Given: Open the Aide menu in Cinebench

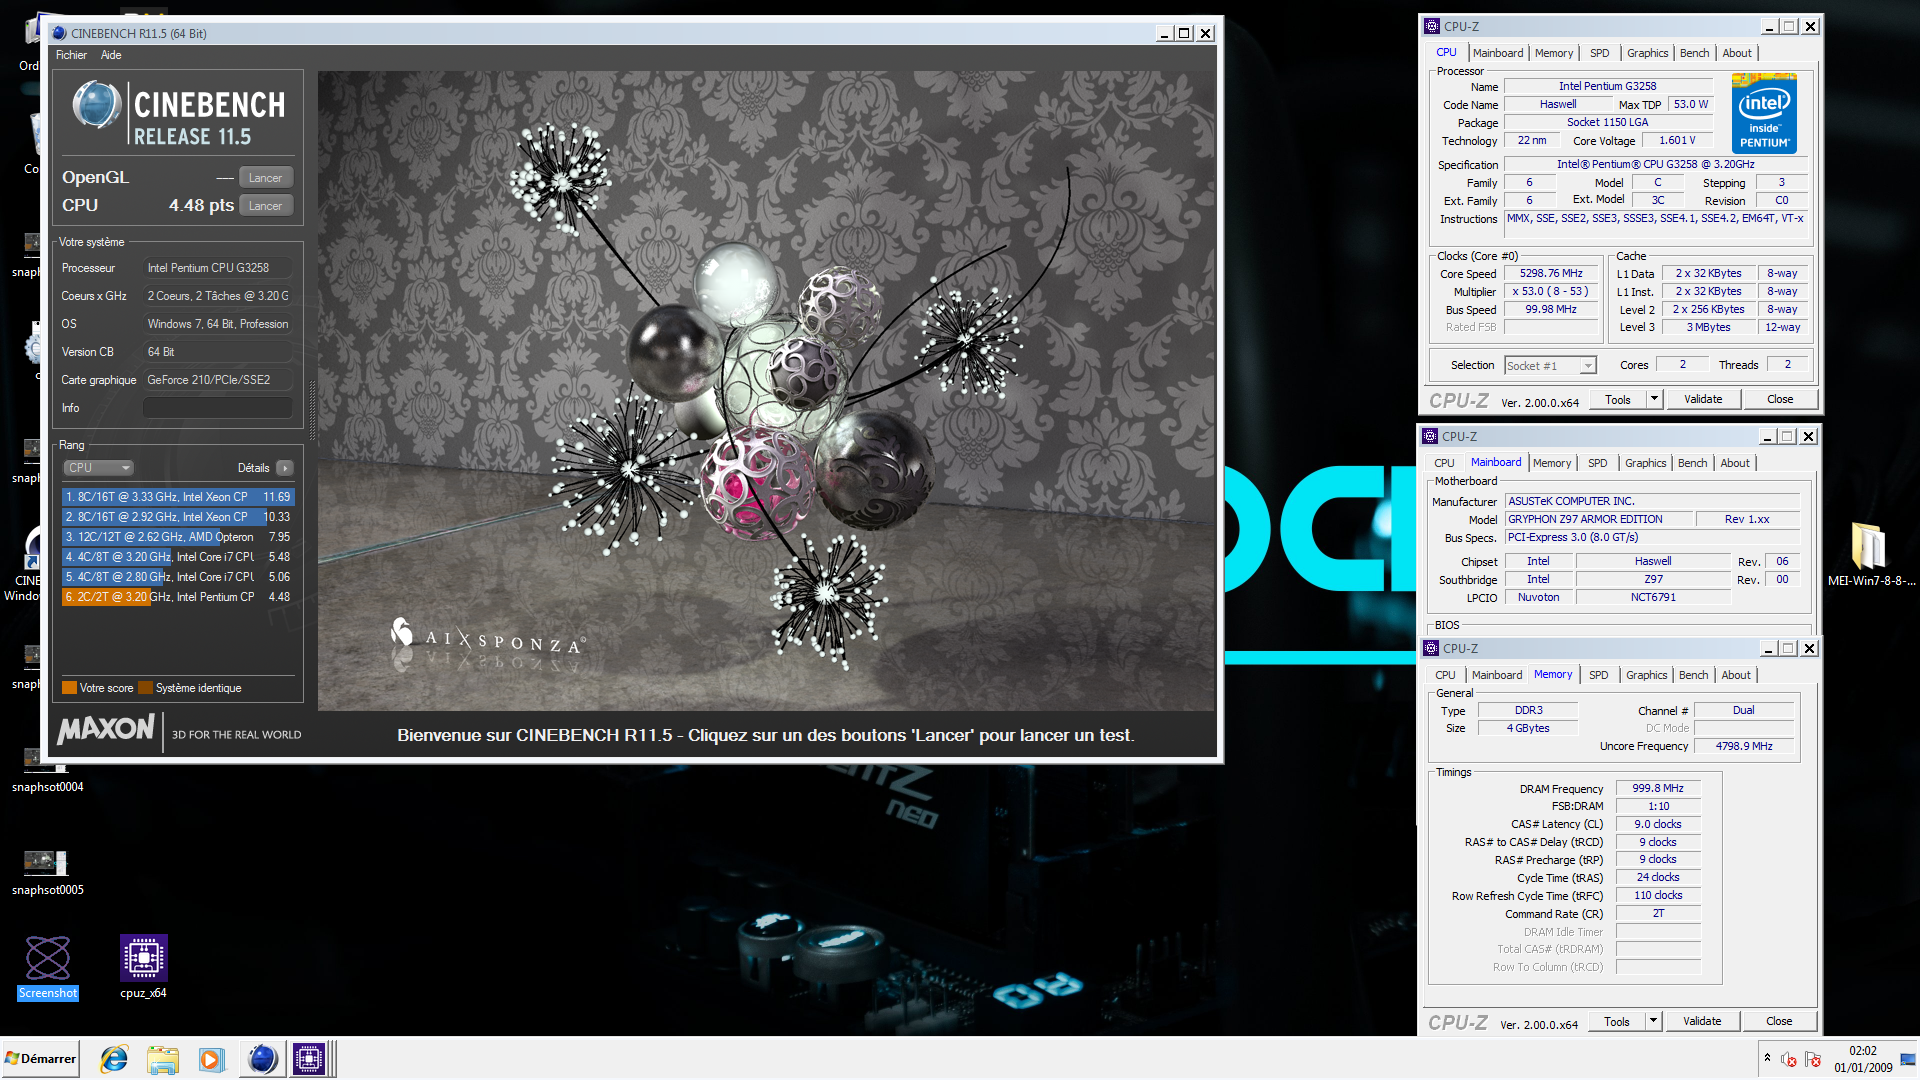Looking at the screenshot, I should coord(111,55).
